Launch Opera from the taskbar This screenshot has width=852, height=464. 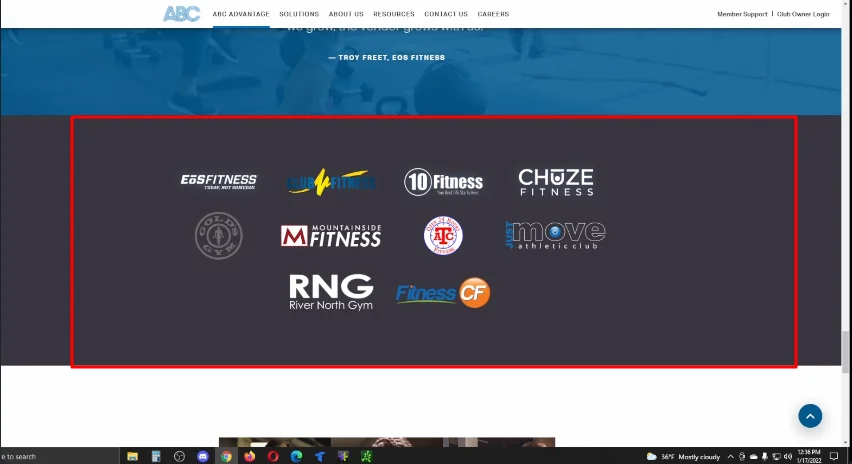[x=273, y=456]
